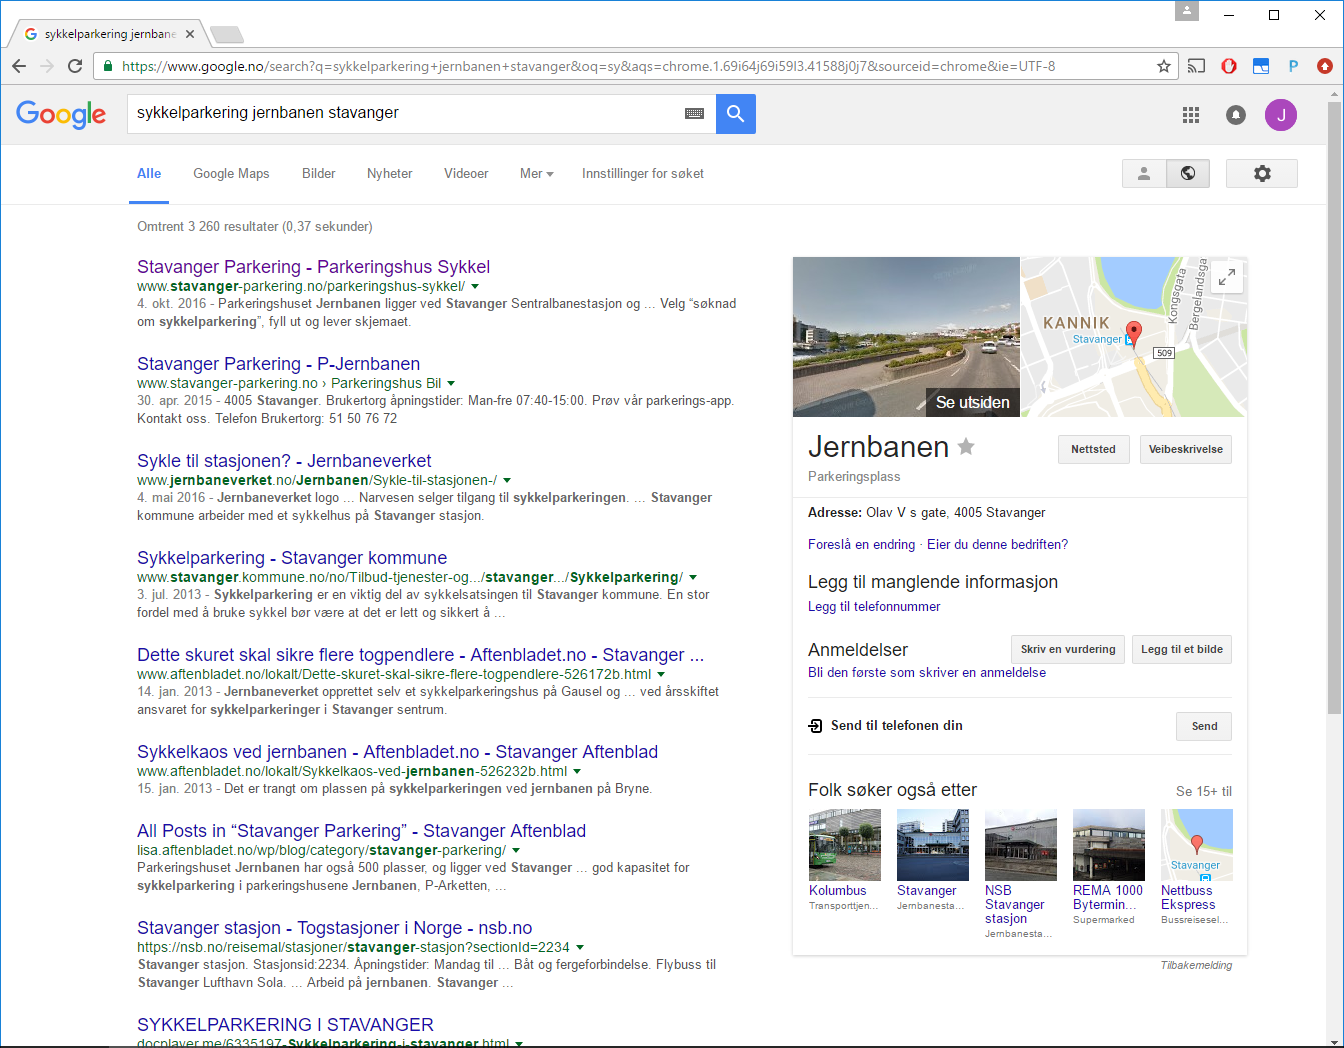Click Bli den første som skriver anmeldelse
Screen dimensions: 1344x1048
point(927,672)
